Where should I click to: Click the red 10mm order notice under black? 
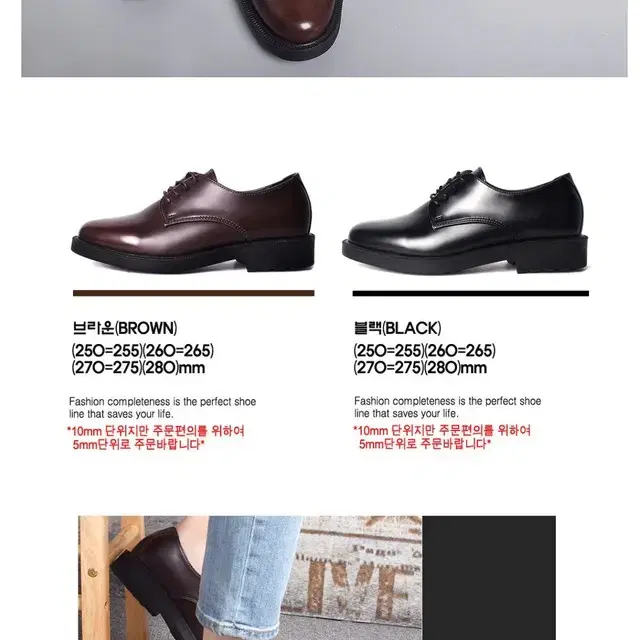pyautogui.click(x=442, y=437)
